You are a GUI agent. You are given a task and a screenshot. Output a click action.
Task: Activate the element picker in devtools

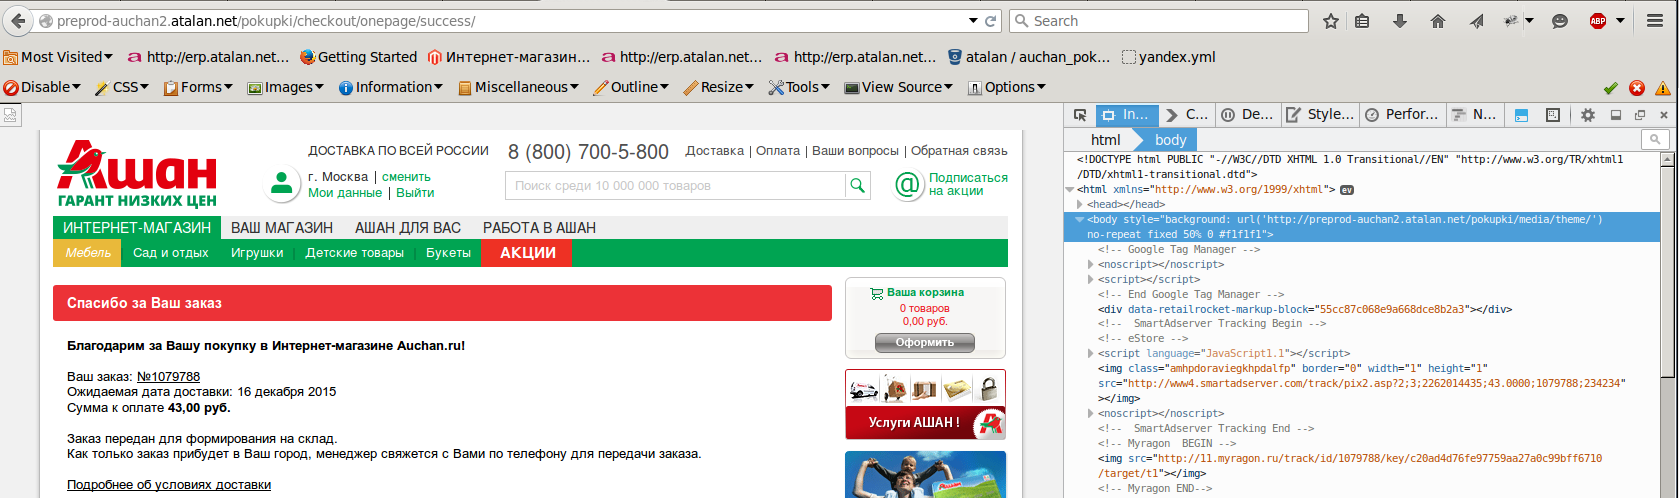pyautogui.click(x=1080, y=115)
